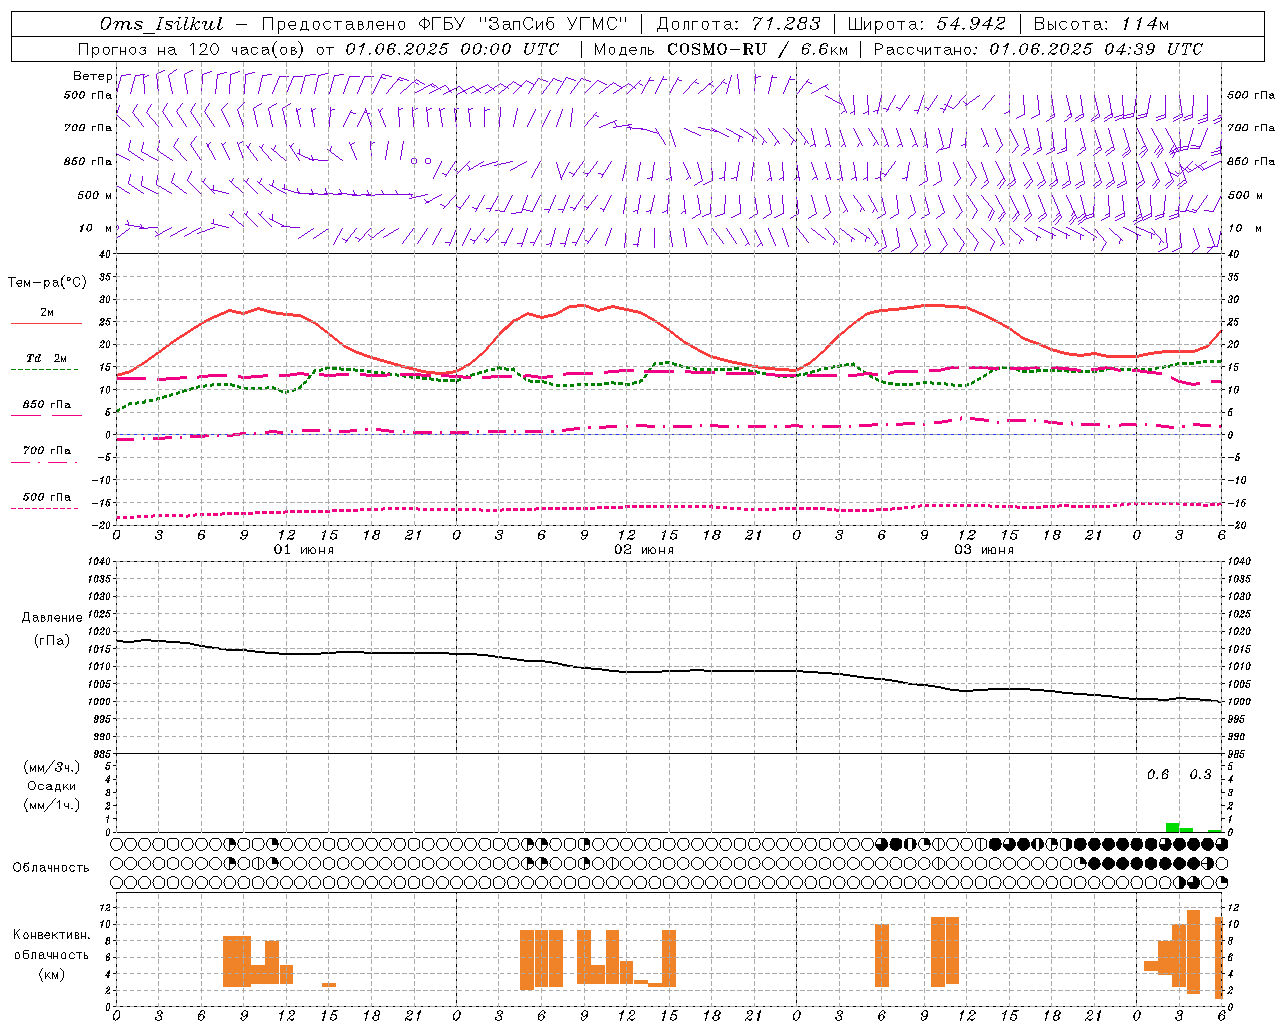The height and width of the screenshot is (1024, 1280).
Task: Click the 0.6 precipitation amount value
Action: click(x=1158, y=774)
